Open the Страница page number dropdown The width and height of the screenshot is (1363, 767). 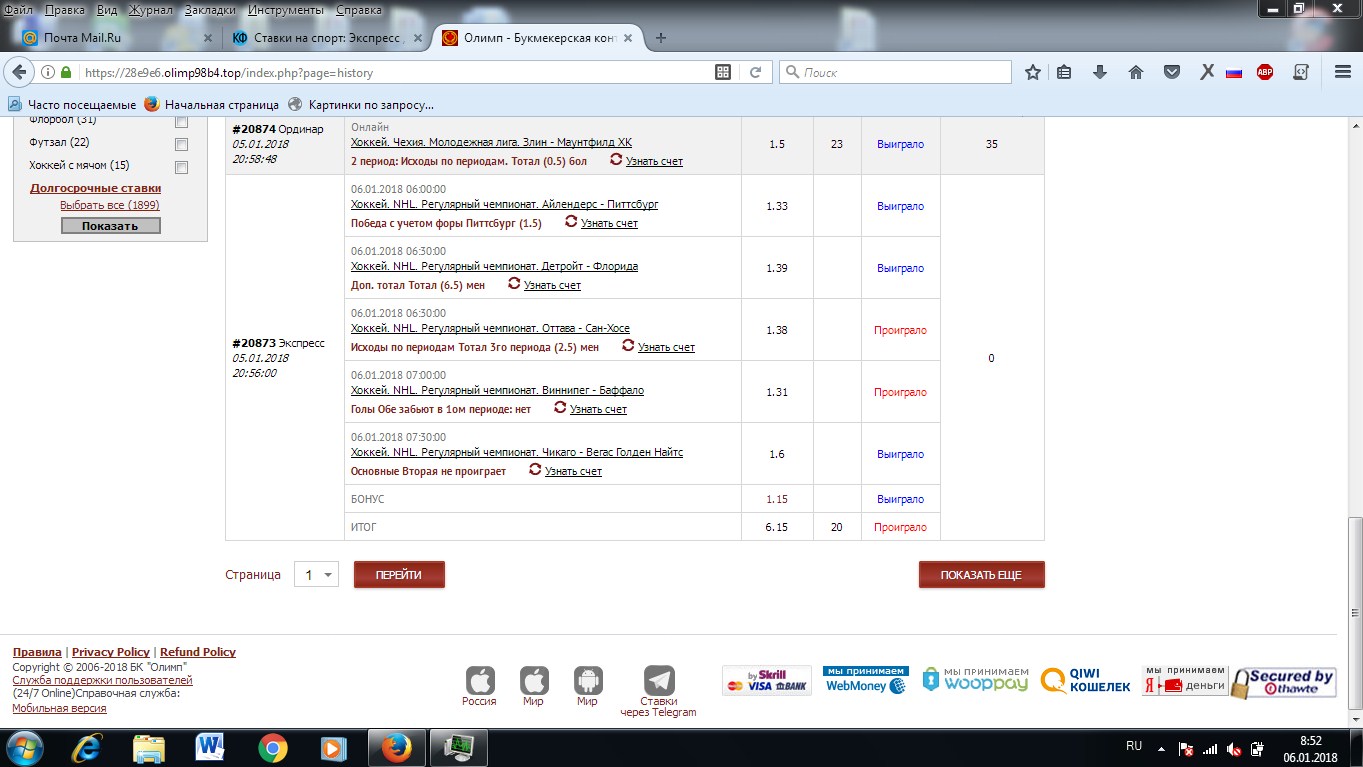click(316, 575)
